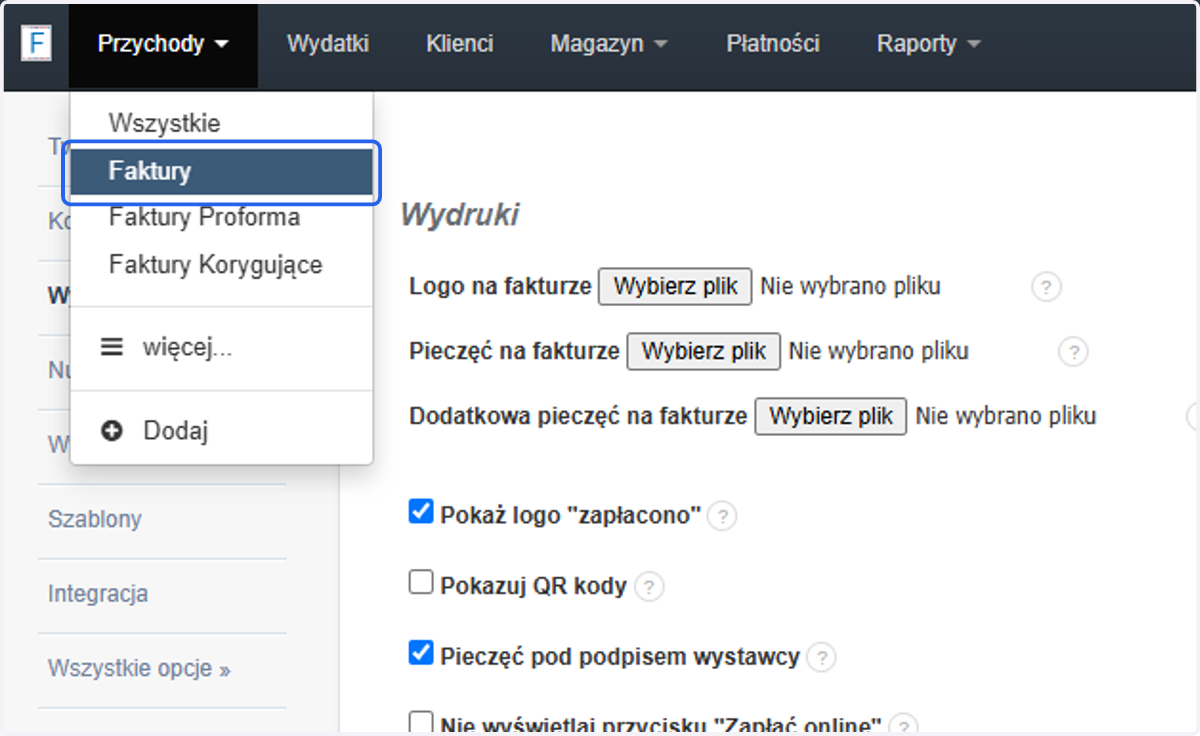Select Wszystkie in Przychody menu

pyautogui.click(x=222, y=124)
